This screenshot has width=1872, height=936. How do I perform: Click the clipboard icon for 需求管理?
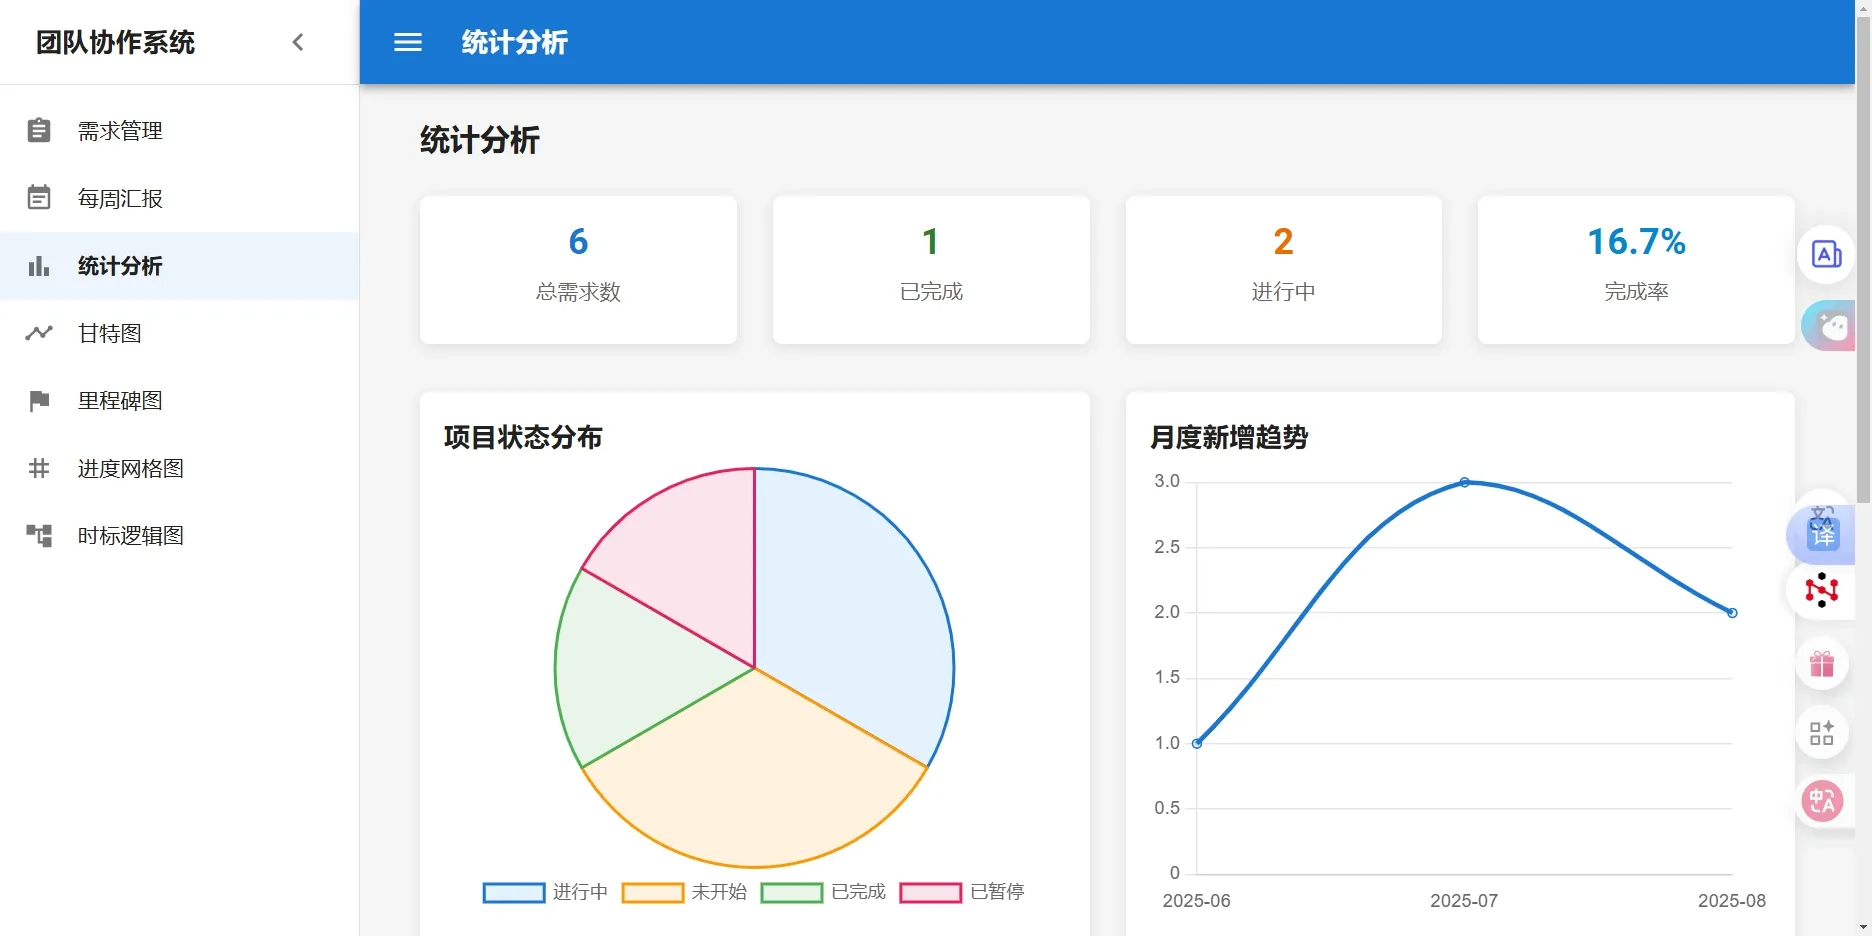tap(39, 131)
